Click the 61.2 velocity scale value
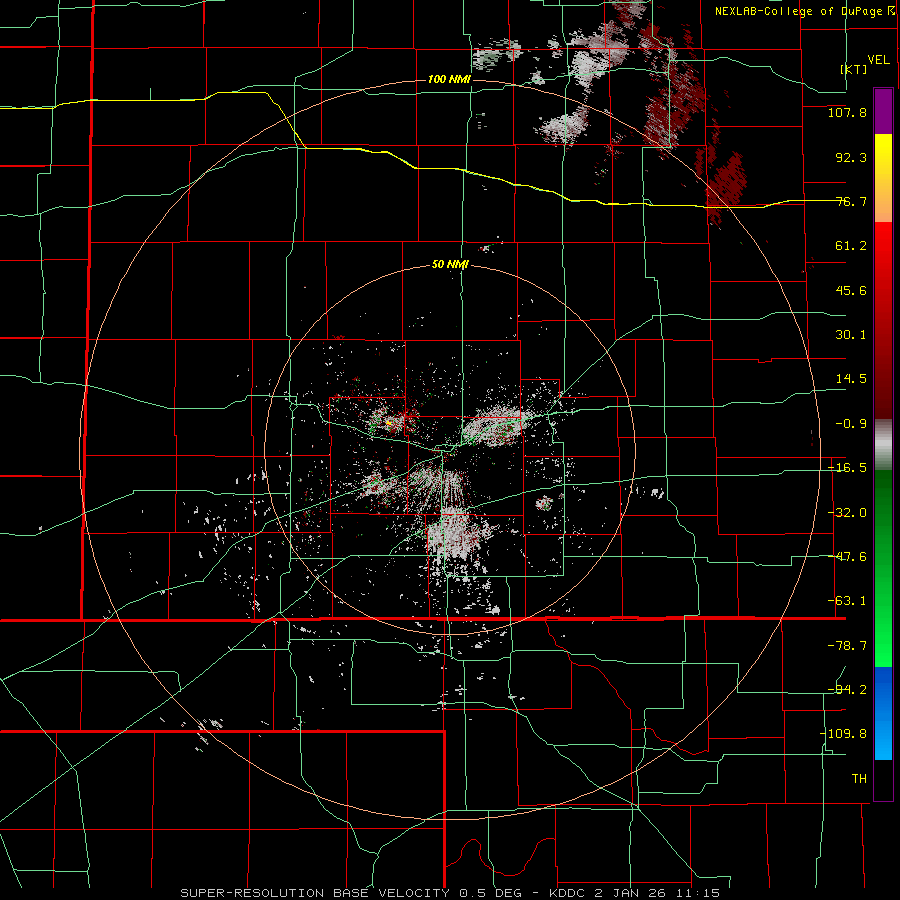The height and width of the screenshot is (900, 900). pyautogui.click(x=851, y=246)
